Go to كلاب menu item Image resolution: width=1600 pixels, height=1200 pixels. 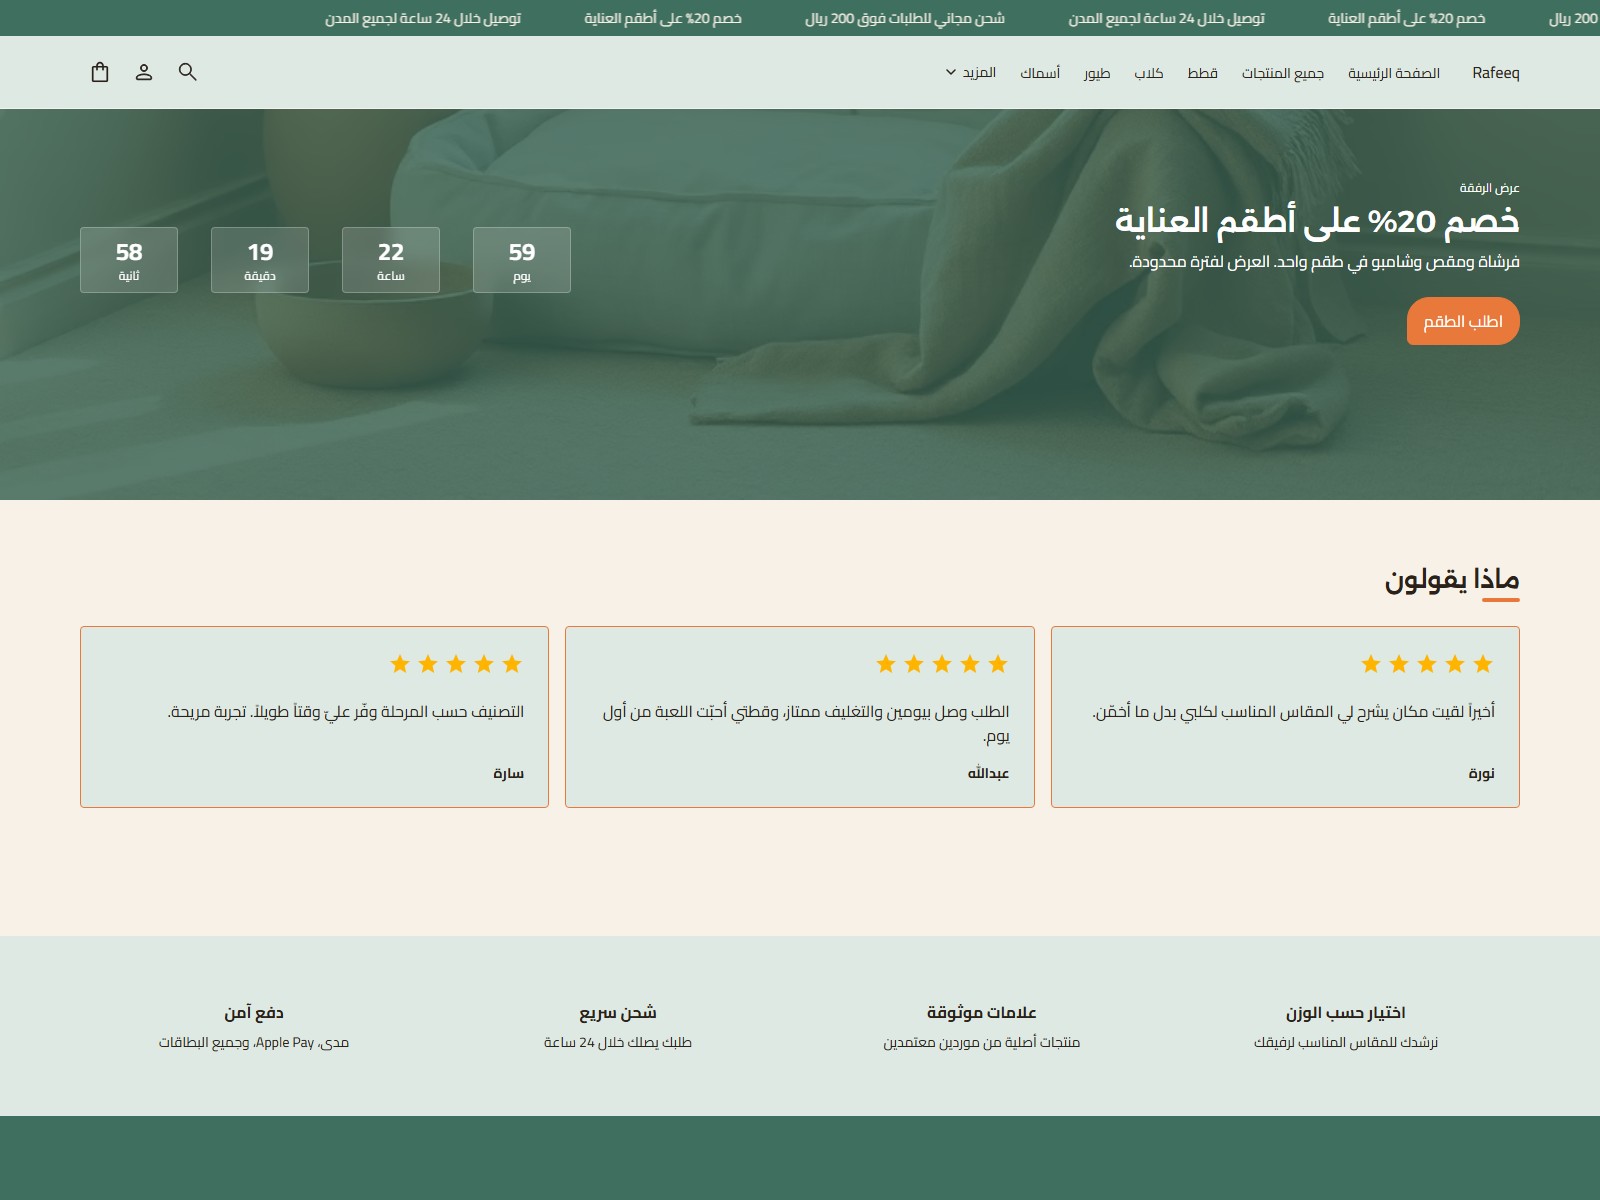tap(1149, 73)
